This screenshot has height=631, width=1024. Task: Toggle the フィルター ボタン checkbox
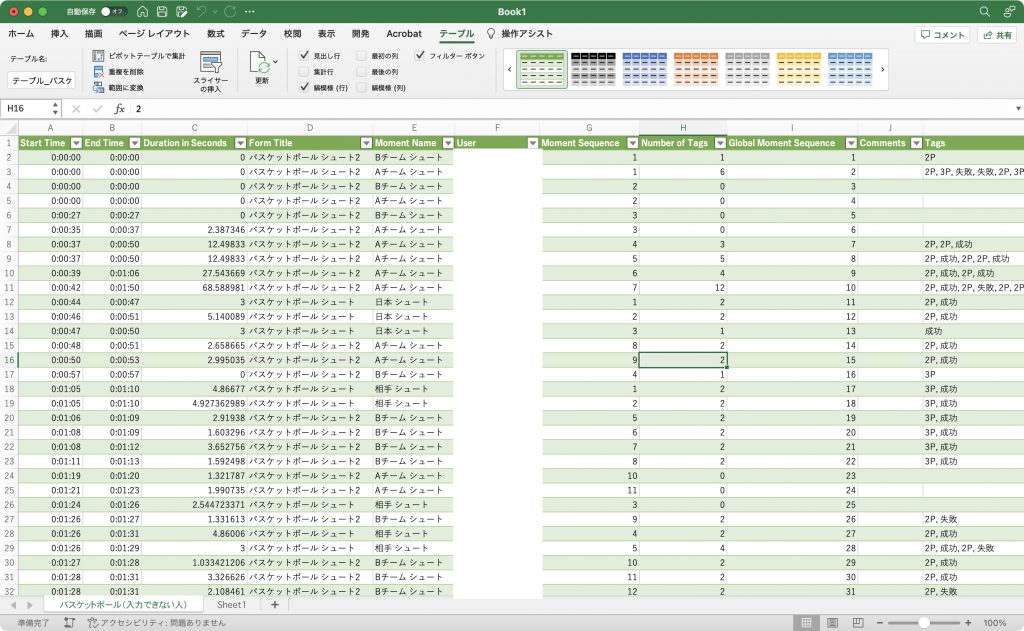pos(420,56)
